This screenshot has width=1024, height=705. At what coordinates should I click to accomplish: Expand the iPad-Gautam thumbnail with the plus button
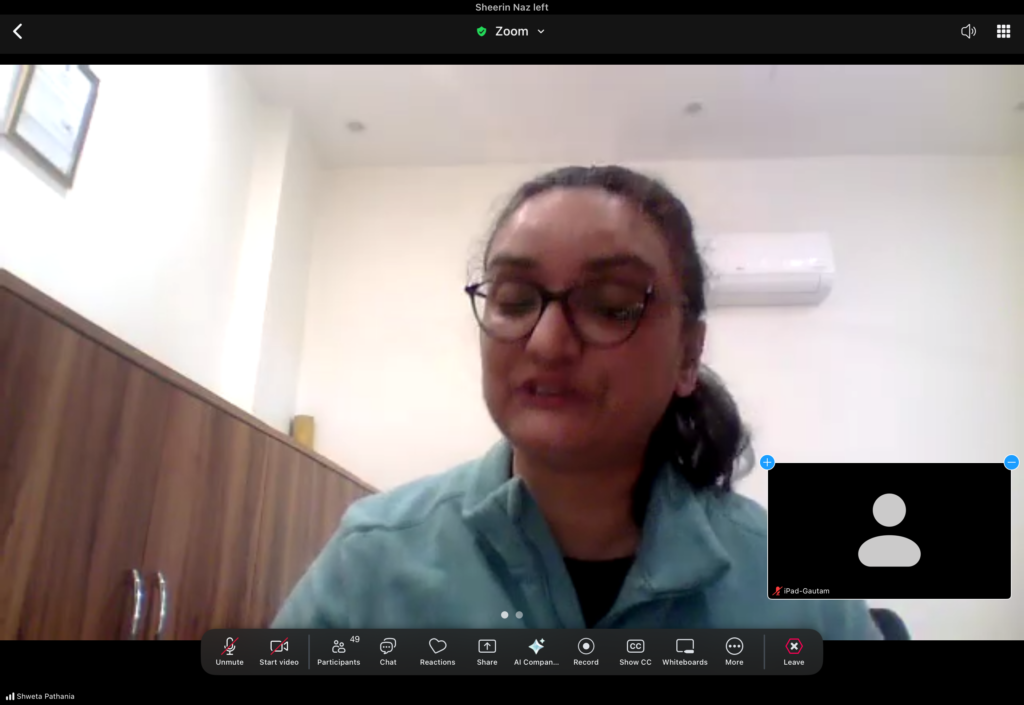(767, 462)
